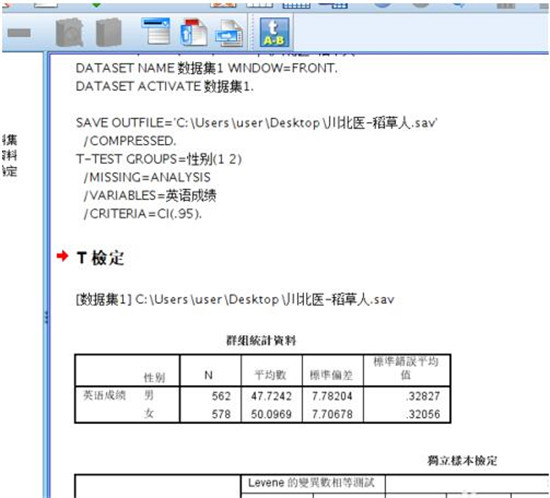This screenshot has width=550, height=498.
Task: Click the SAVE OUTFILE log line
Action: click(256, 123)
